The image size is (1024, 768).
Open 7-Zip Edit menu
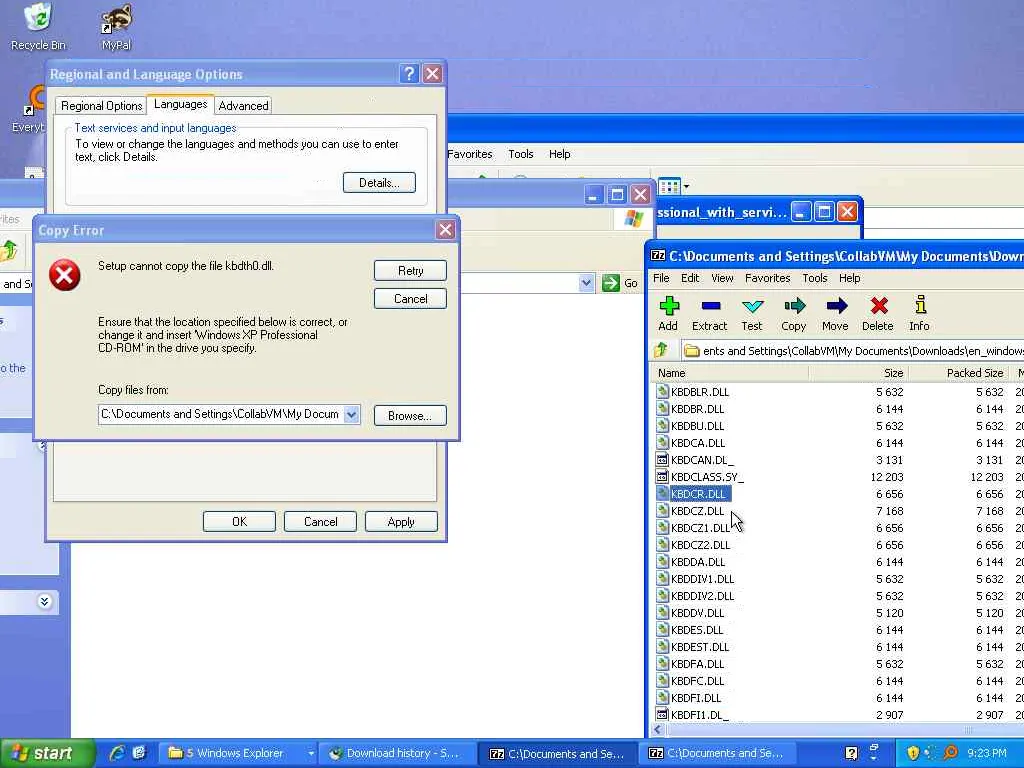click(x=690, y=278)
